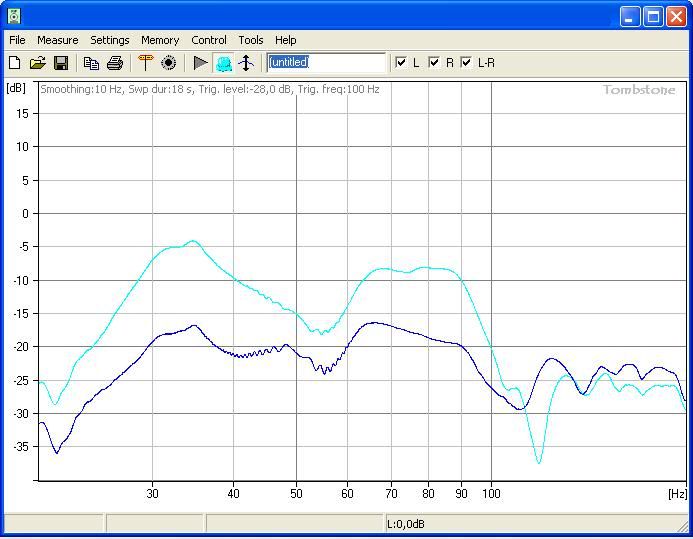Uncheck the L channel checkbox

[x=402, y=63]
